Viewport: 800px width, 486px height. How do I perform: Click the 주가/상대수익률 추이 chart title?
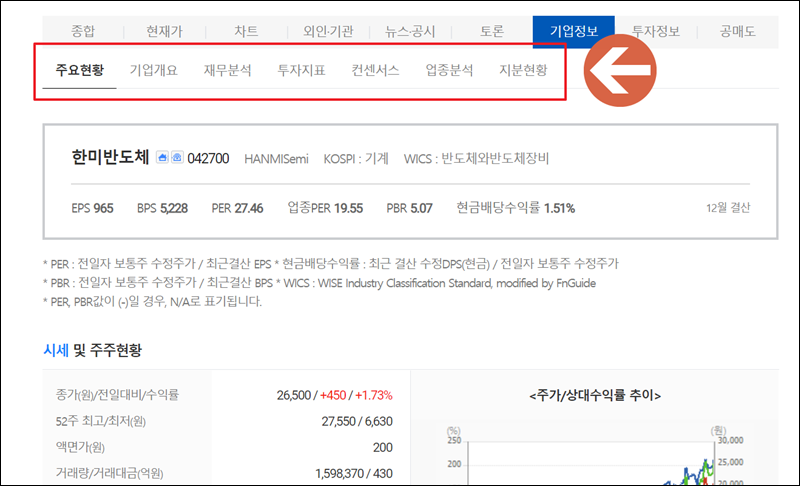pyautogui.click(x=595, y=395)
